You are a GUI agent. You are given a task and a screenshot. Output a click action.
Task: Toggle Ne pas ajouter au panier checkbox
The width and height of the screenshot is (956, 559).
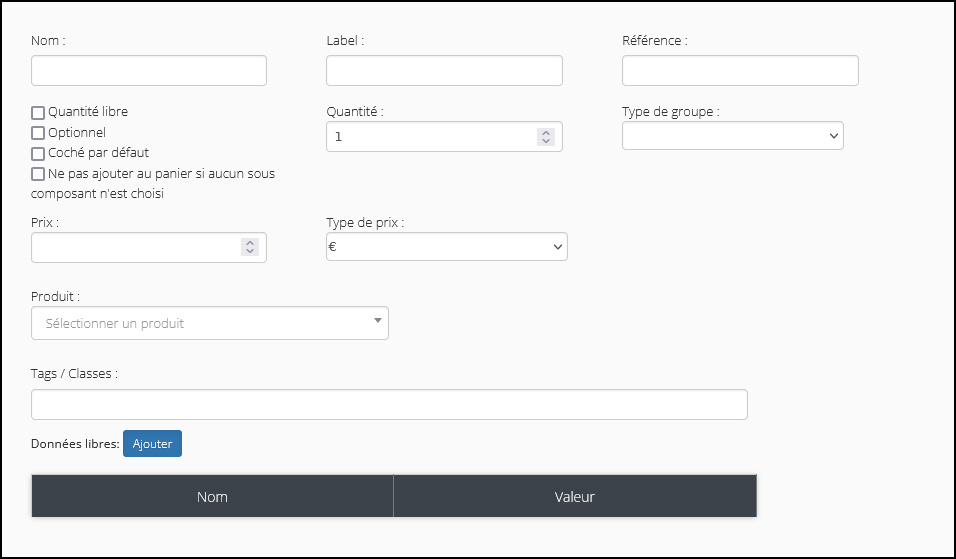38,174
